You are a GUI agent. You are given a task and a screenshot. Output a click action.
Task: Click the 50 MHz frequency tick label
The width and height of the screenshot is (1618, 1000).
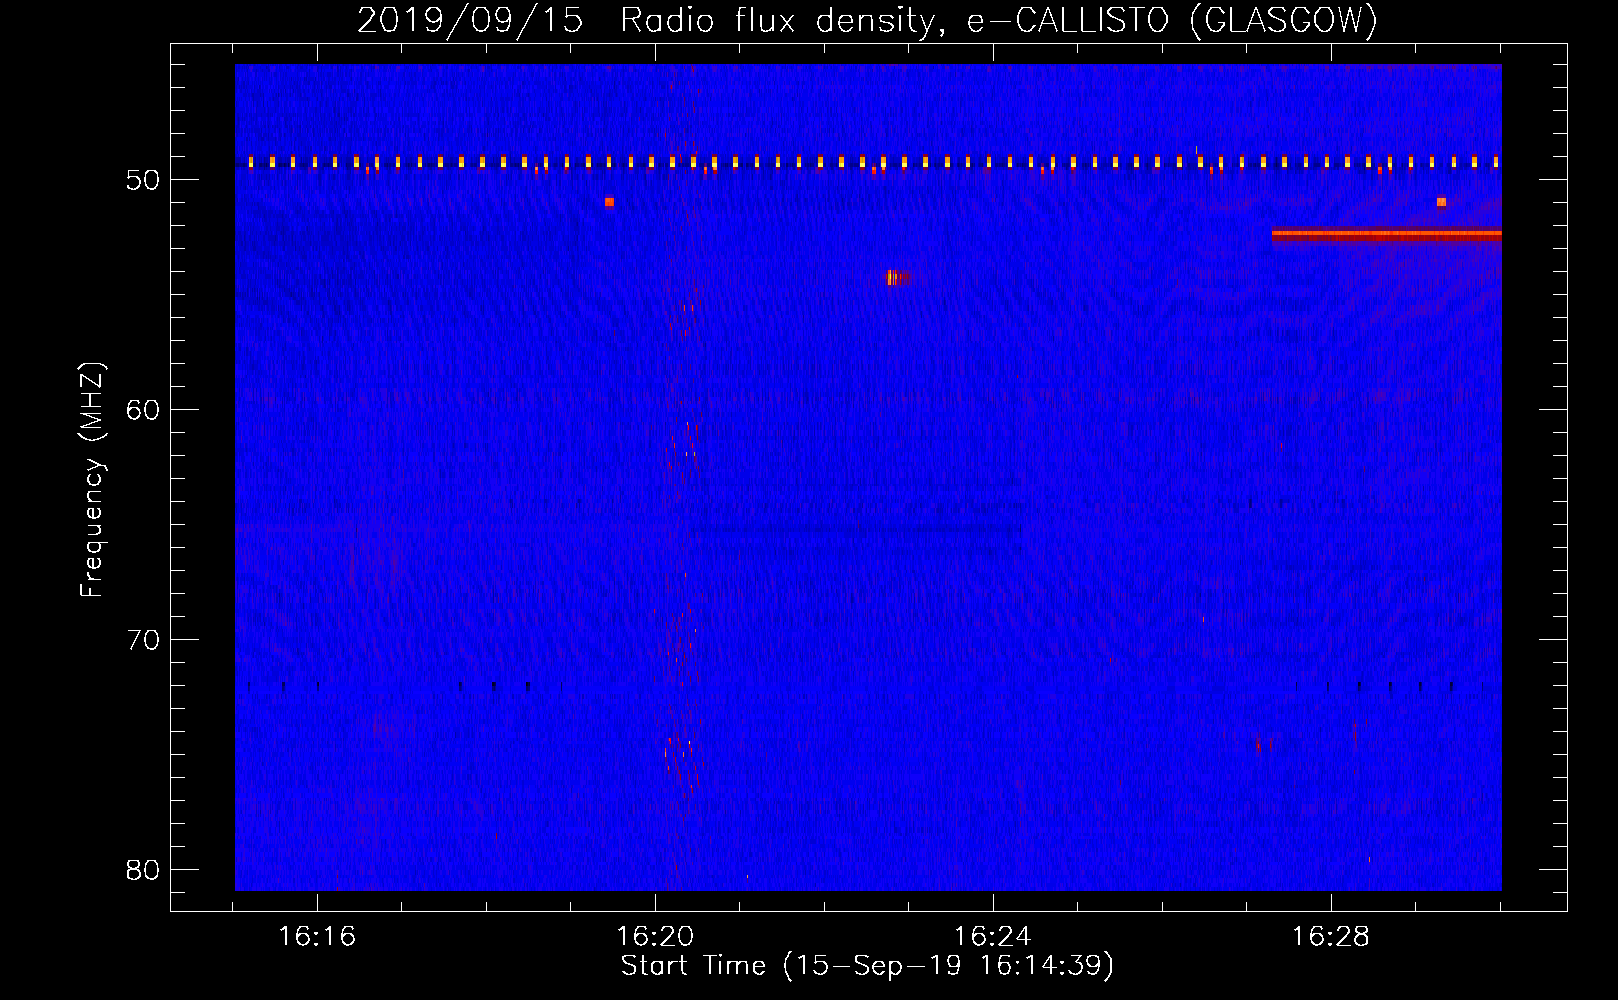(143, 180)
